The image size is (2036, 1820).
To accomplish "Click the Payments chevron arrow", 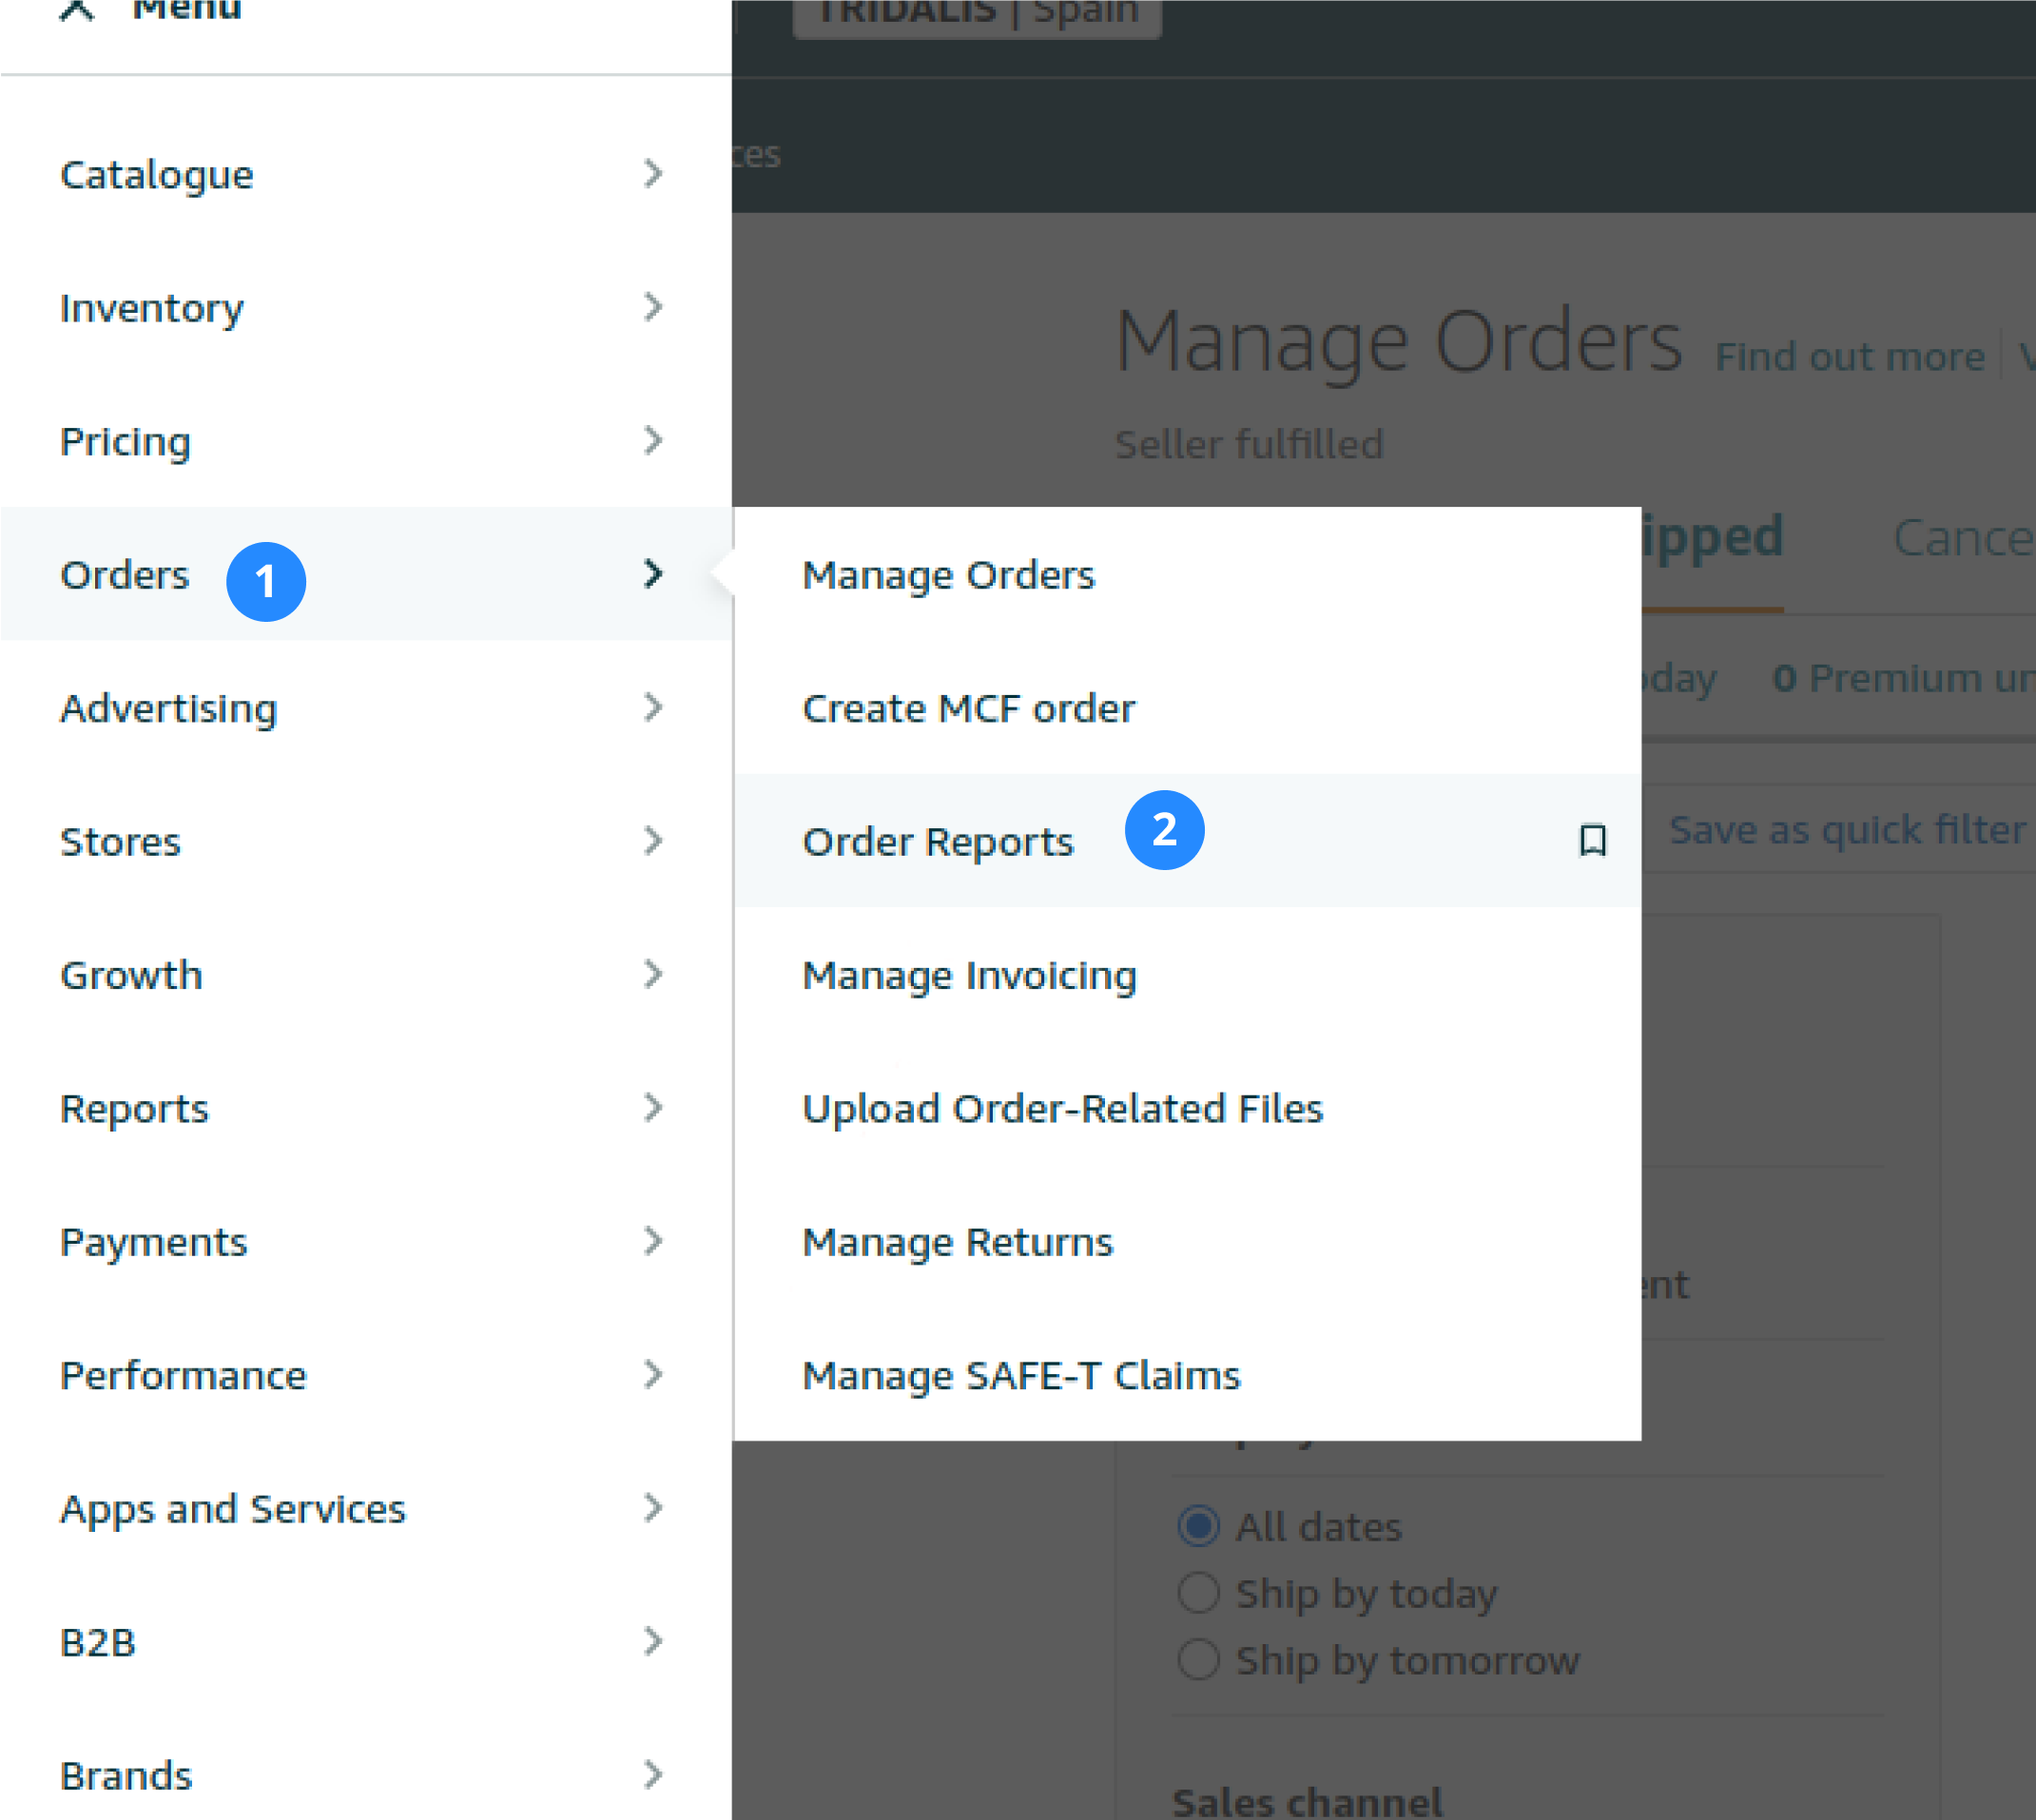I will click(653, 1241).
